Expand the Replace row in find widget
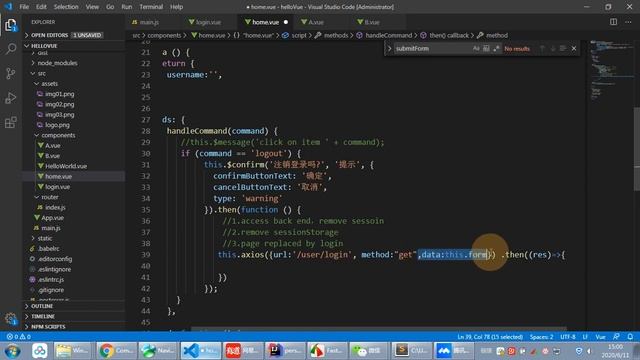The height and width of the screenshot is (360, 640). (x=389, y=49)
